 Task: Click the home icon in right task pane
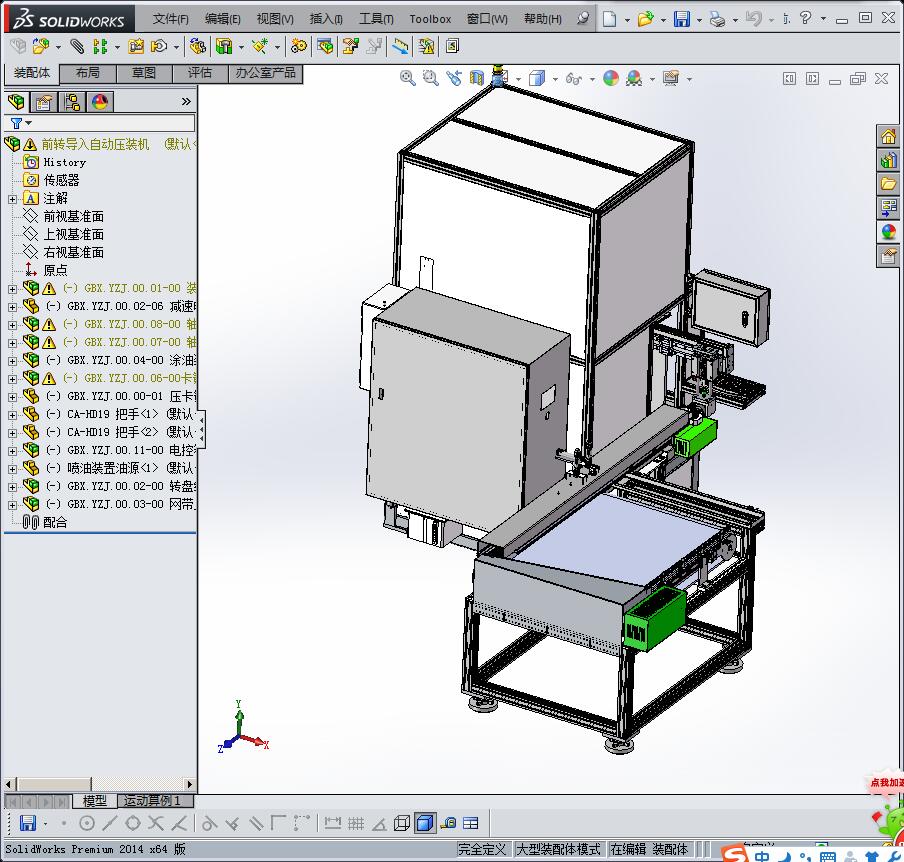click(x=888, y=137)
